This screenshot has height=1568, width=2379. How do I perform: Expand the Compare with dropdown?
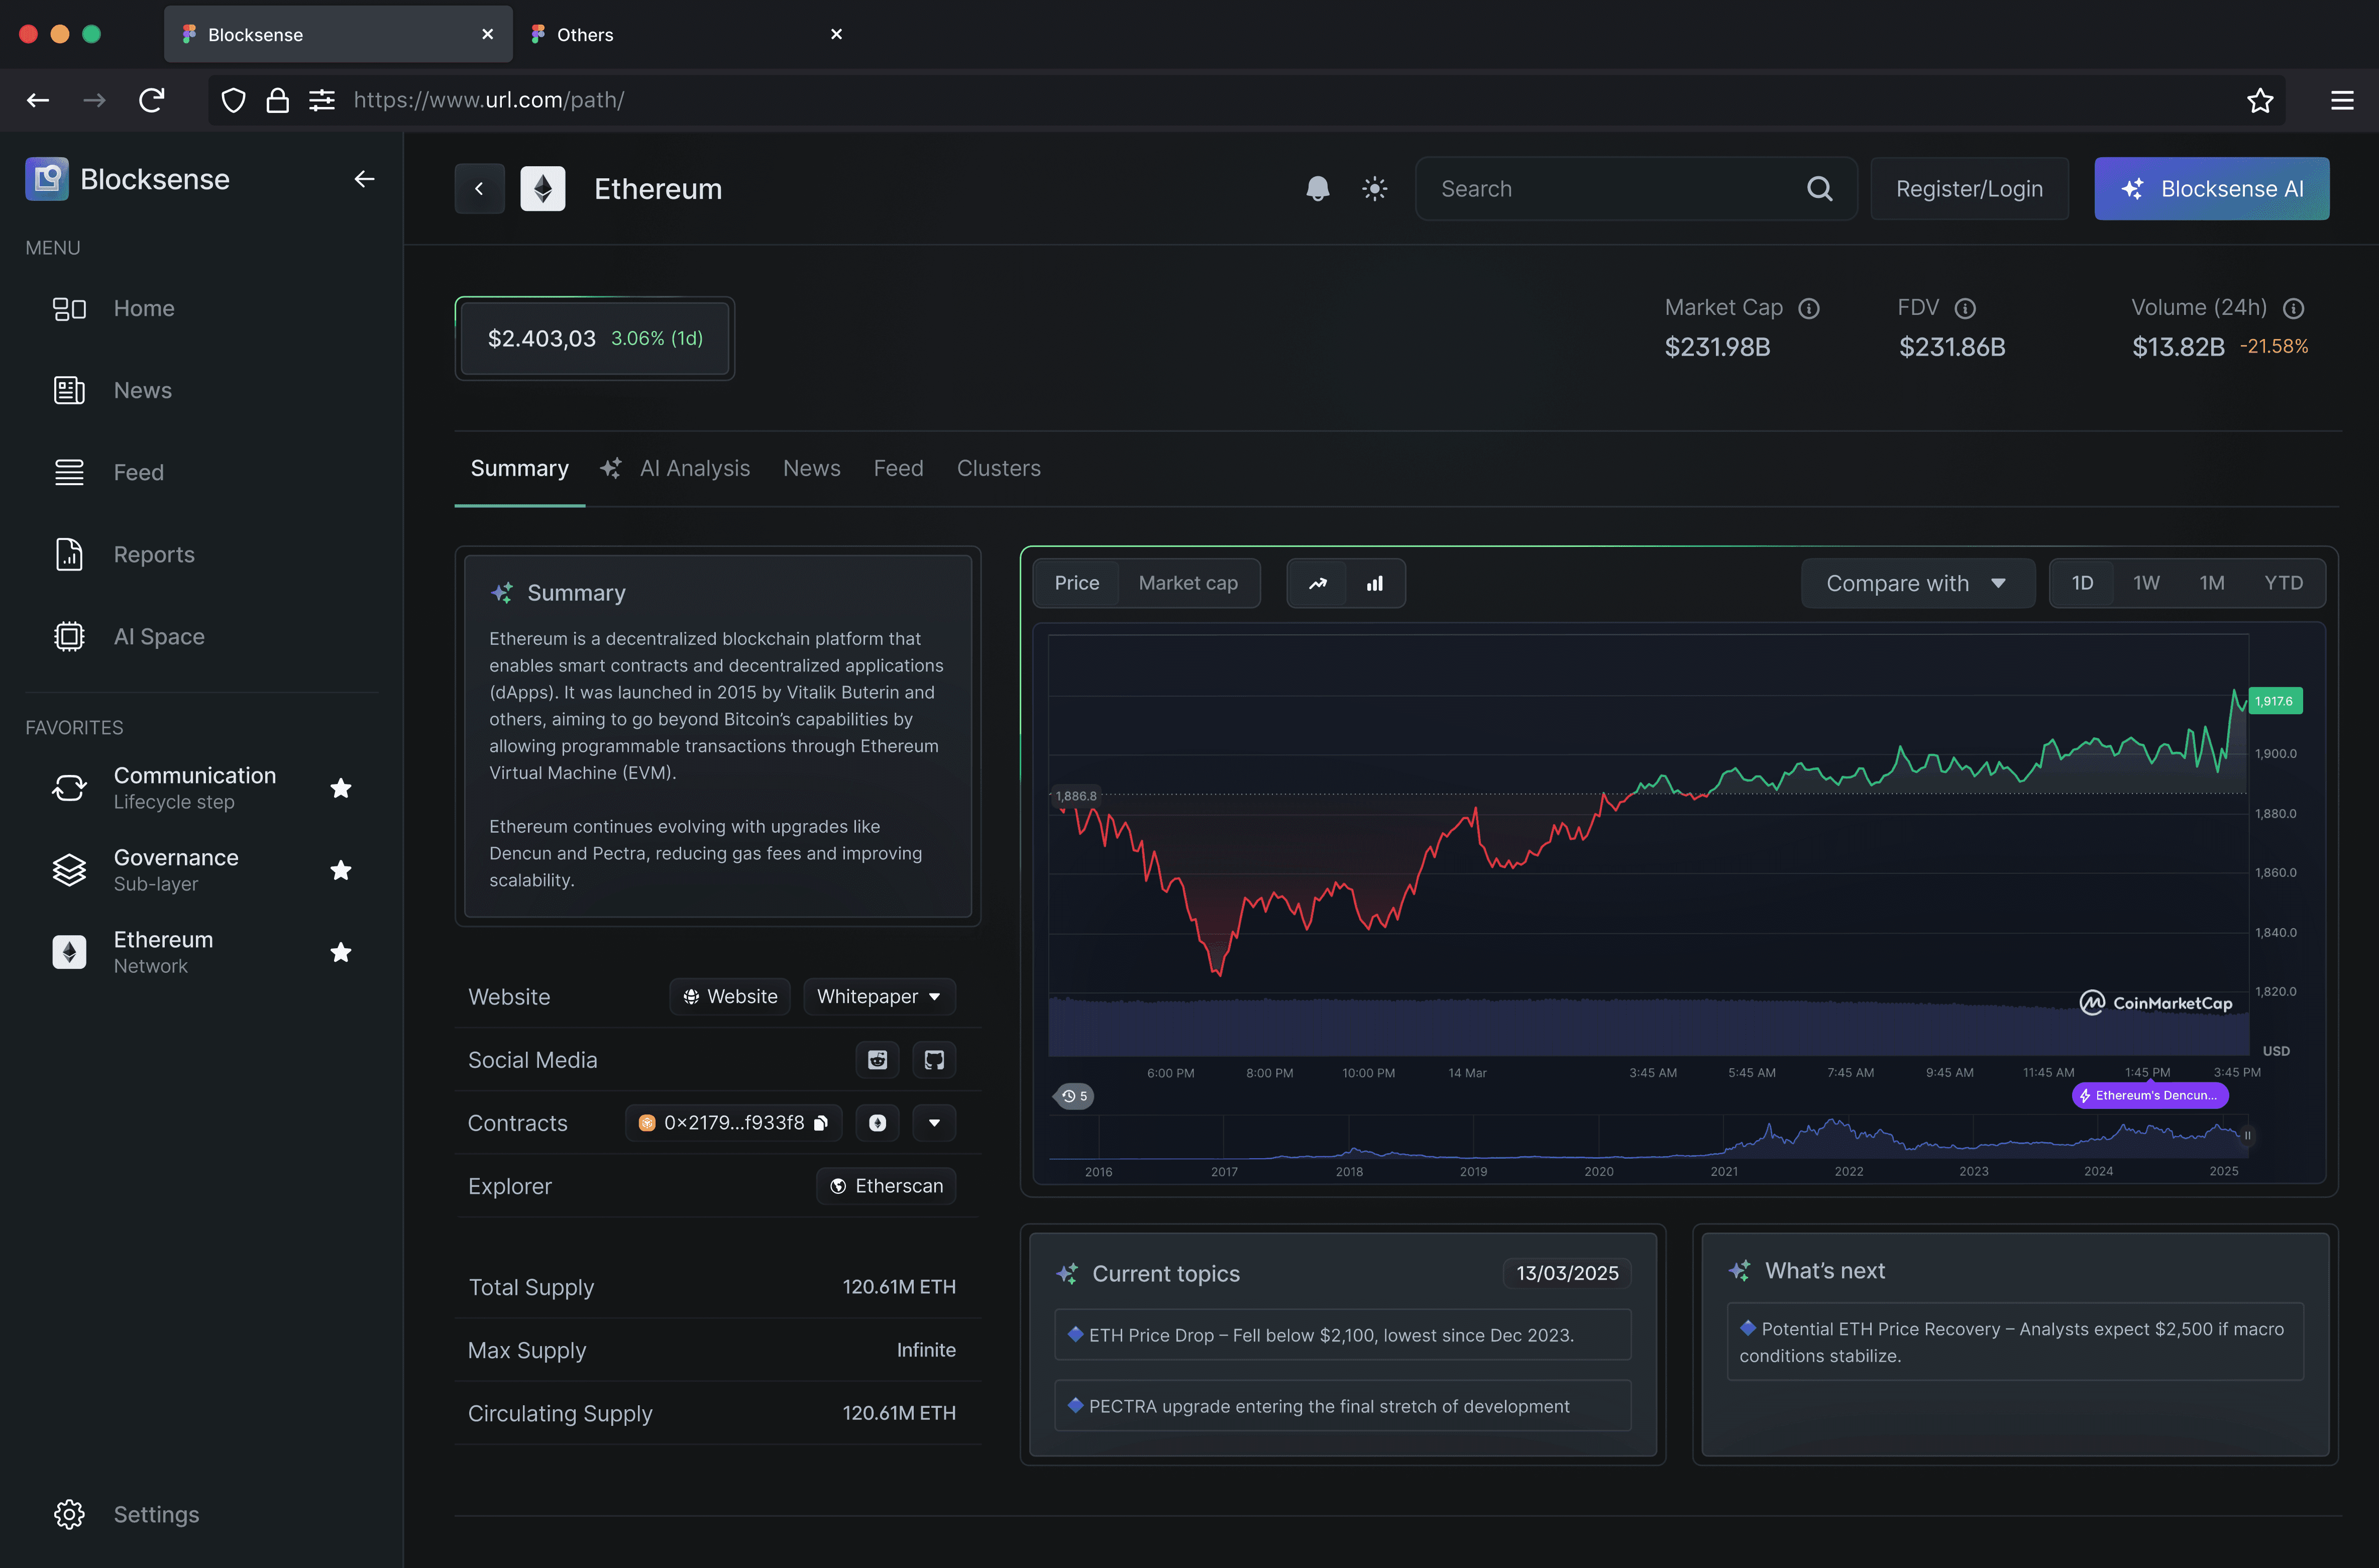(x=1917, y=583)
